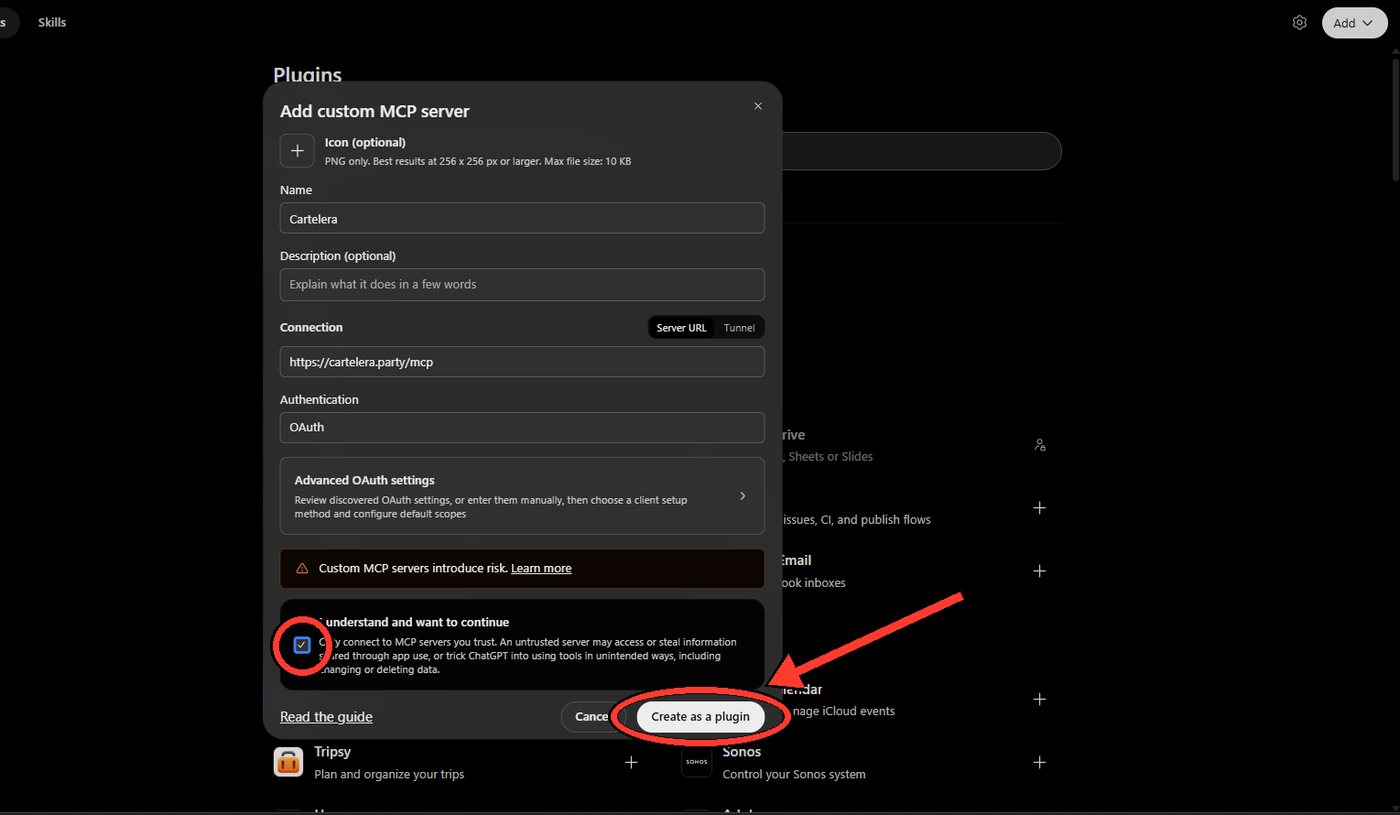1400x815 pixels.
Task: Close the Add custom MCP server dialog
Action: [758, 106]
